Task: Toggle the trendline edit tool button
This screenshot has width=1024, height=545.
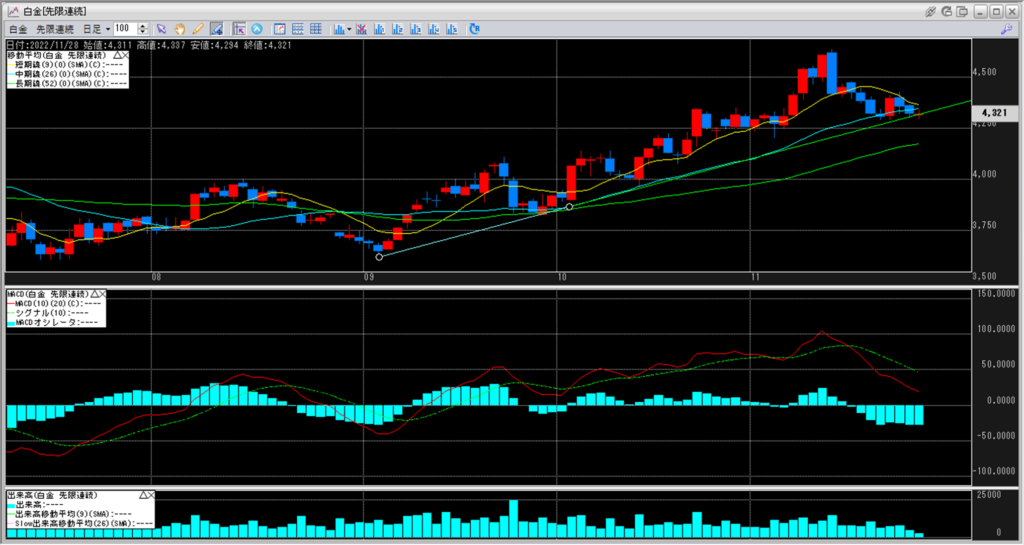Action: pyautogui.click(x=215, y=29)
